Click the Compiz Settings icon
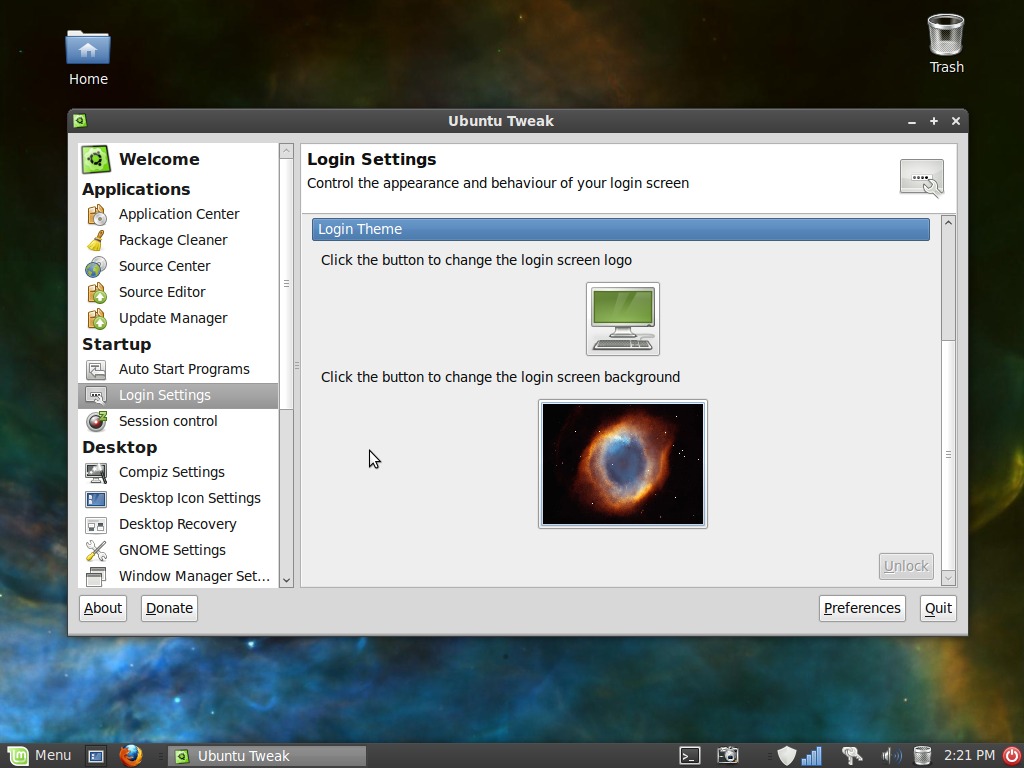Image resolution: width=1024 pixels, height=768 pixels. coord(97,473)
